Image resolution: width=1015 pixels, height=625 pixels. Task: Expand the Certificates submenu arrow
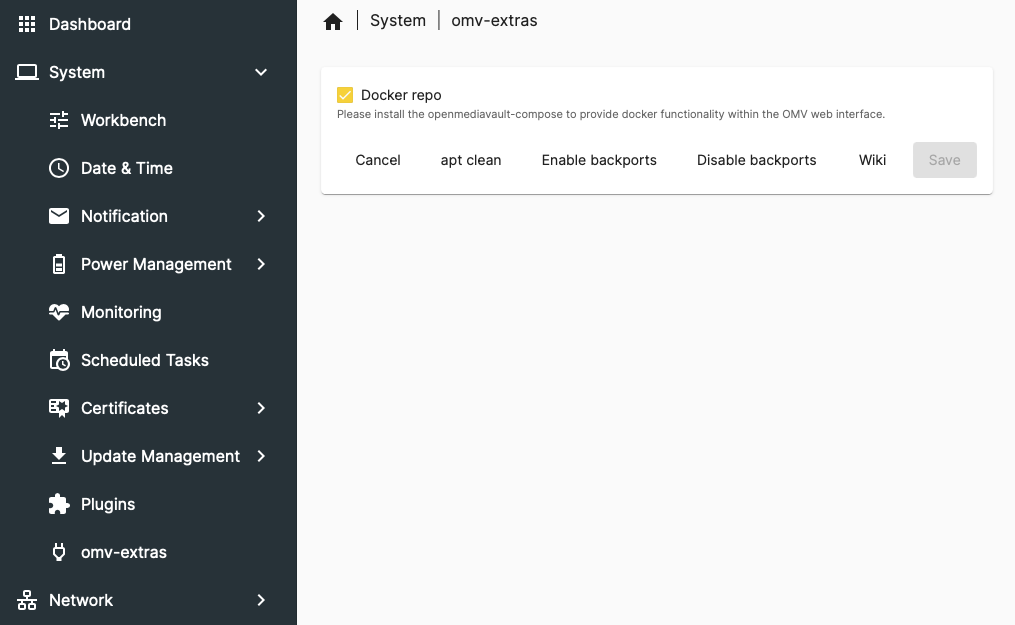tap(261, 408)
